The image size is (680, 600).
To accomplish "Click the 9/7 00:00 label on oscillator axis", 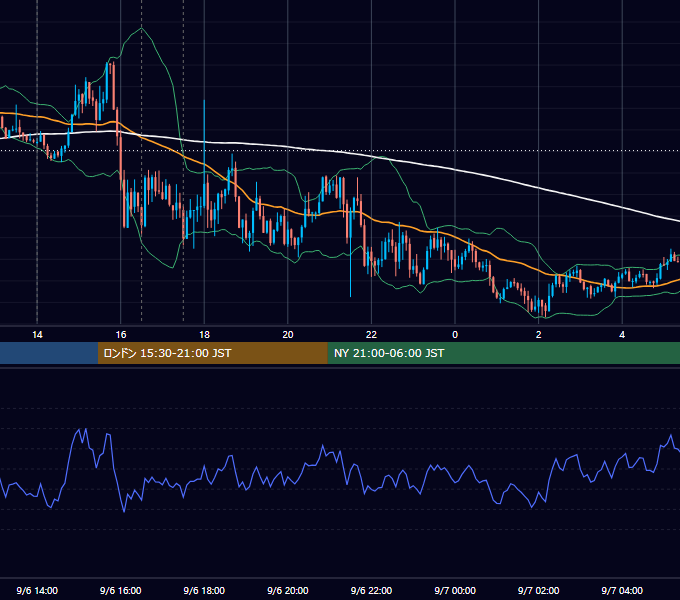I will [455, 590].
